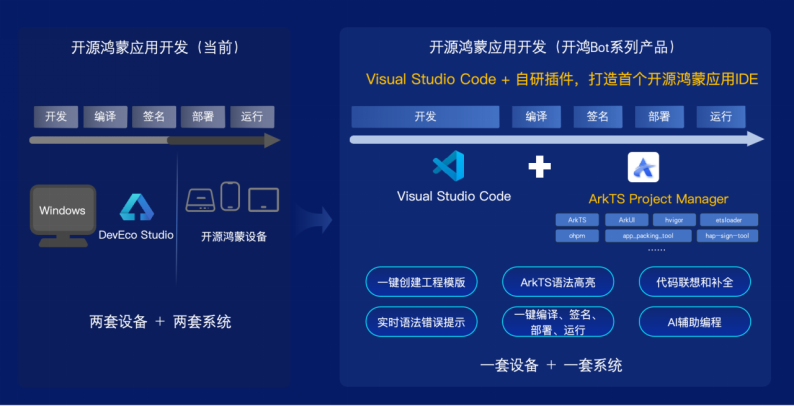
Task: Click the etsloader component tag
Action: pyautogui.click(x=729, y=220)
